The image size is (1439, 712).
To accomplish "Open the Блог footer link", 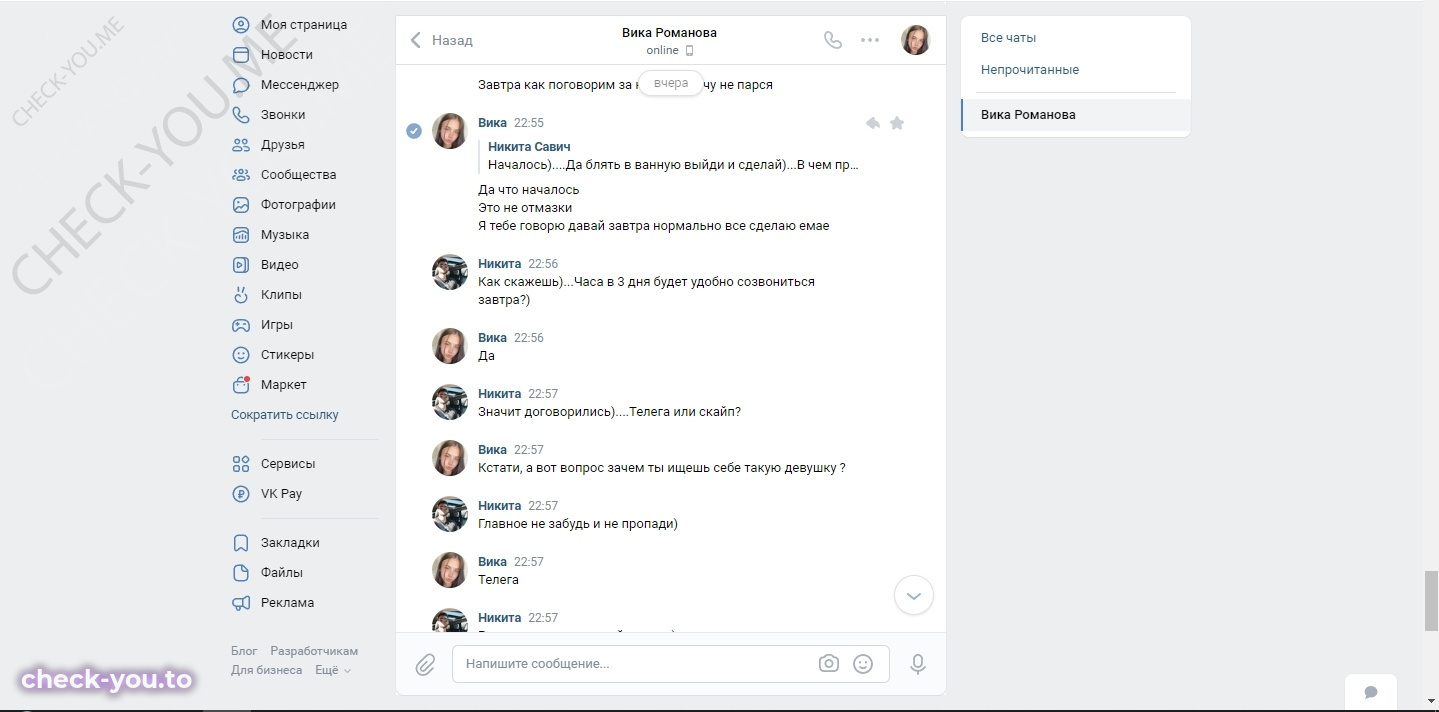I will 244,651.
